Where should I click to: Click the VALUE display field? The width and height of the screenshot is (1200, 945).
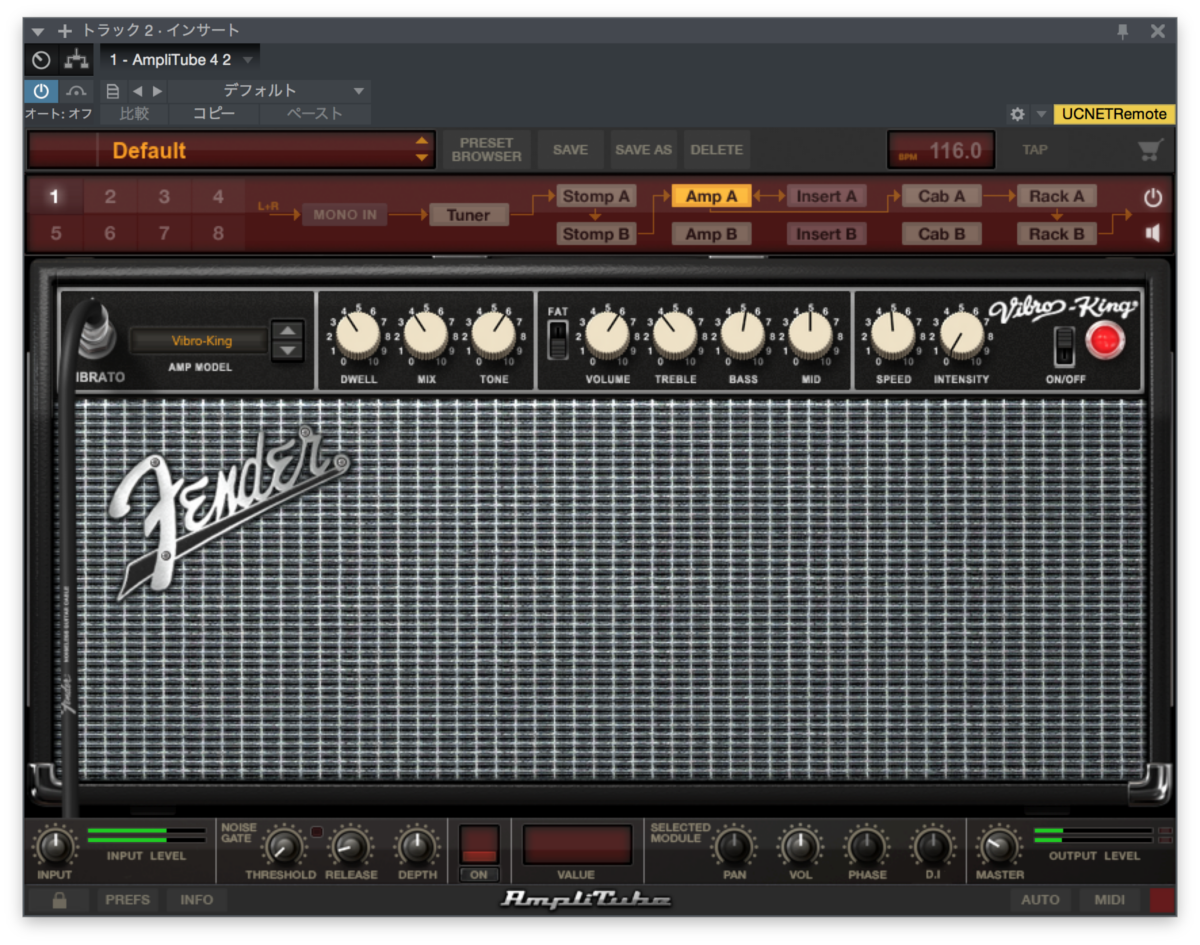[577, 844]
